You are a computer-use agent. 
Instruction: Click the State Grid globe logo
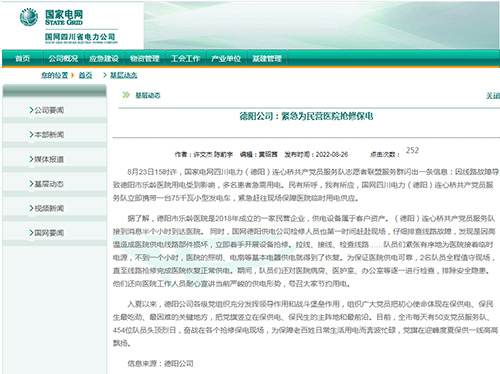point(29,17)
